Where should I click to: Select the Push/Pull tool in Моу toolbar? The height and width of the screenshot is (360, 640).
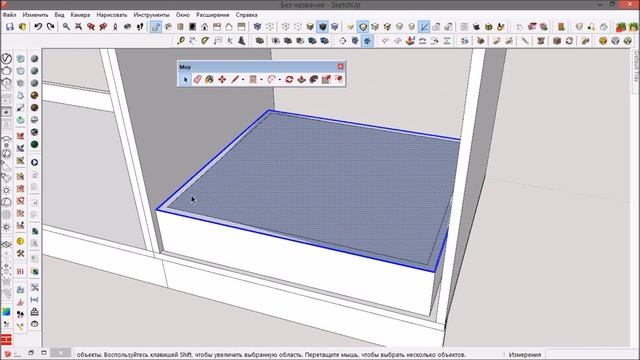point(301,80)
